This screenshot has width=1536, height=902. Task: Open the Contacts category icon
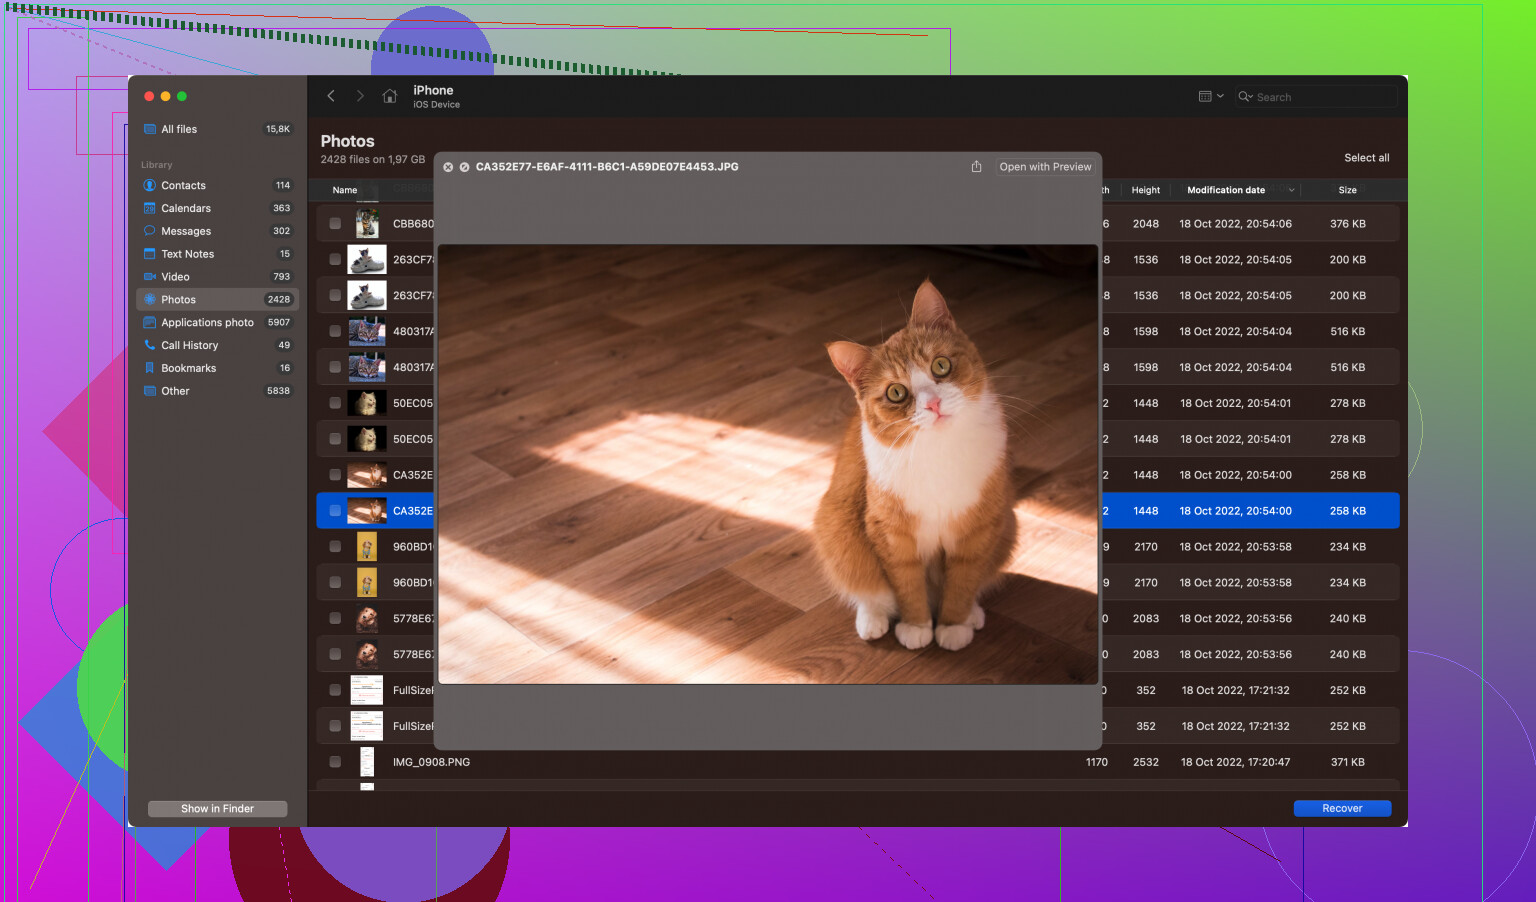(x=150, y=185)
